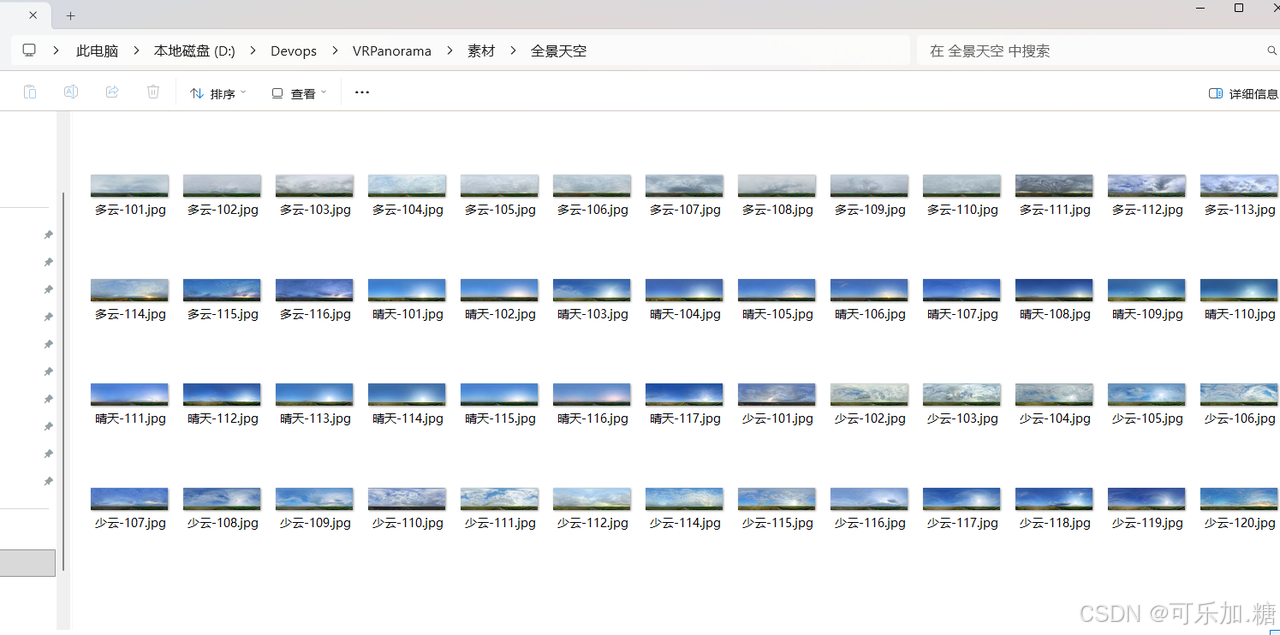The height and width of the screenshot is (635, 1280).
Task: Click the file name 多云-109.jpg
Action: (870, 210)
